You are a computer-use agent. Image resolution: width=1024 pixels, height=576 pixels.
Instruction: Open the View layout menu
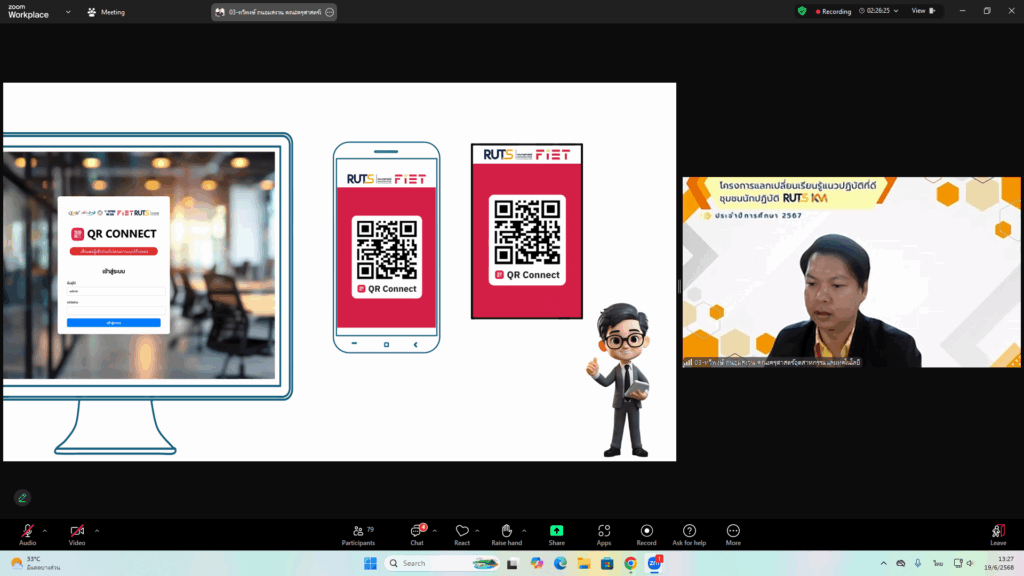923,11
